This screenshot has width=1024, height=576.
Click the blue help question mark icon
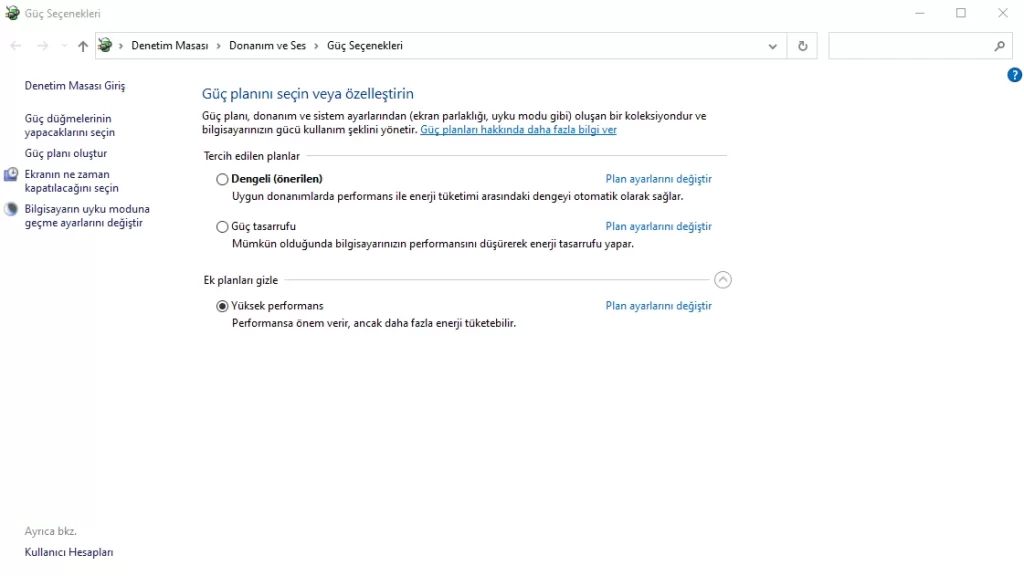tap(1014, 75)
